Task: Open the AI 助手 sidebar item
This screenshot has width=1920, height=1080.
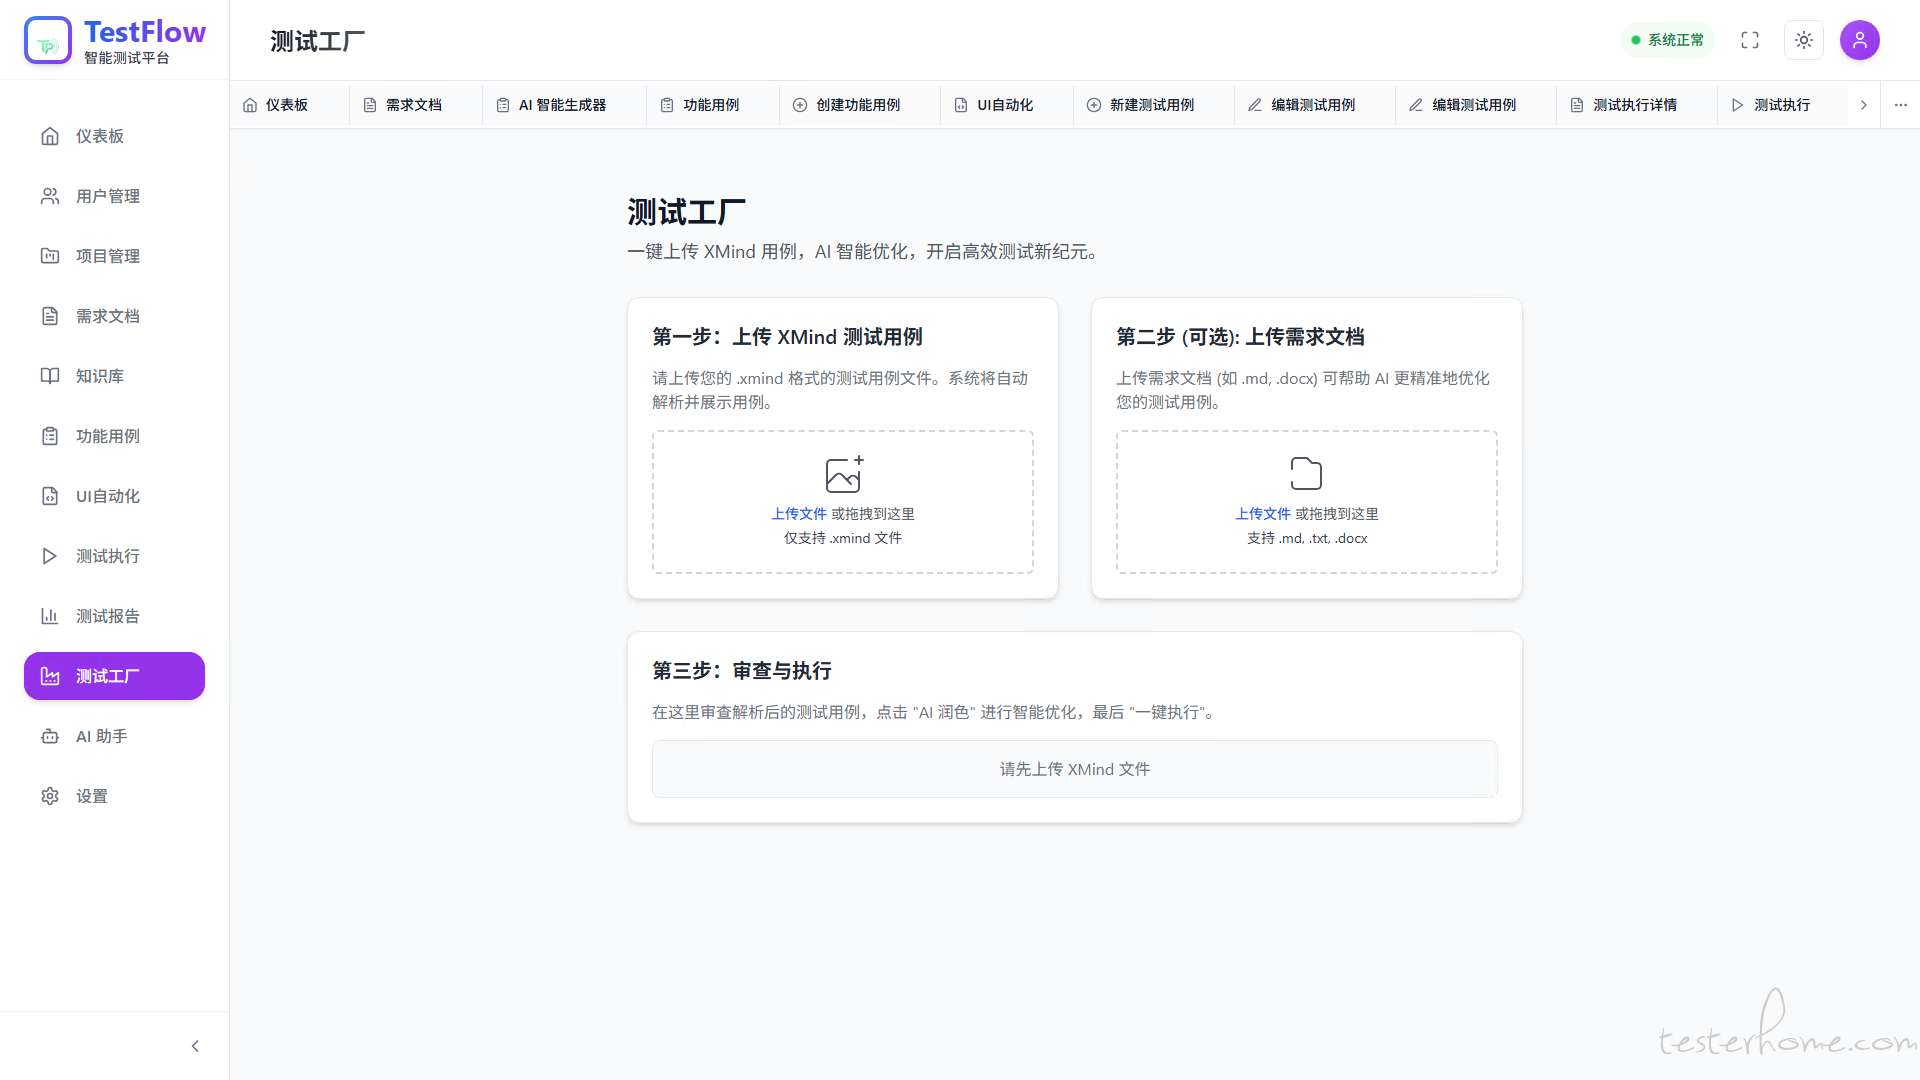Action: [x=102, y=736]
